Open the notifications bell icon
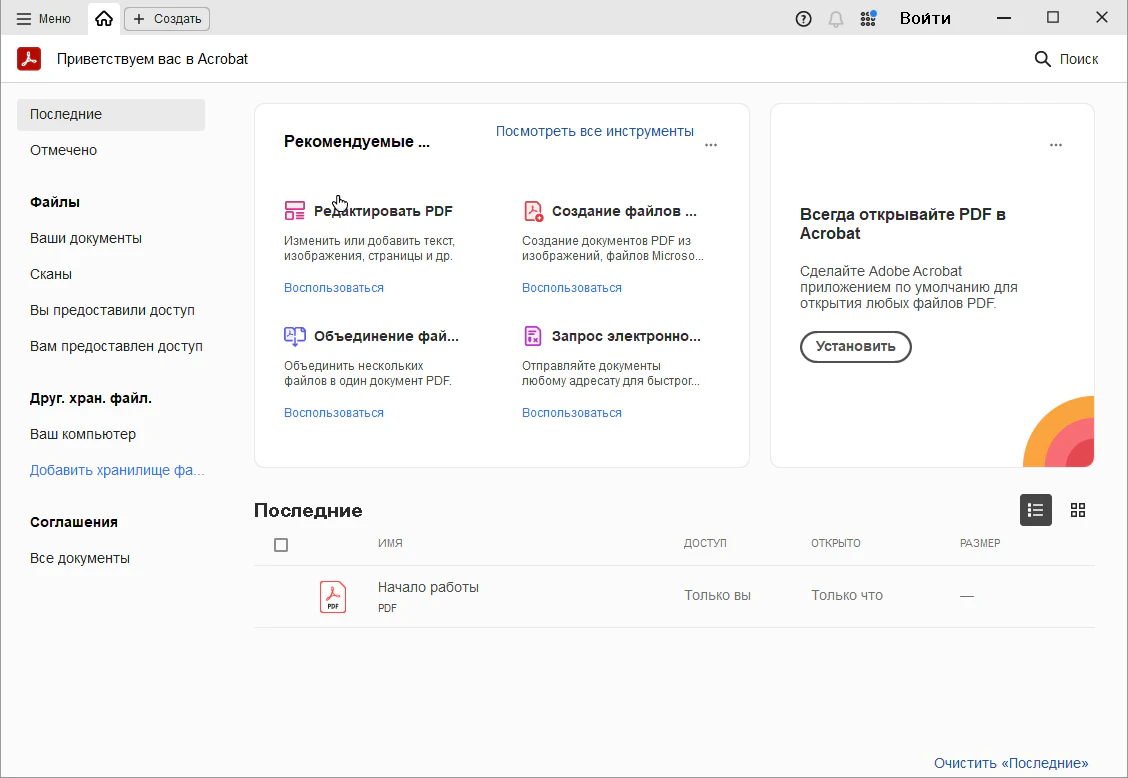1128x778 pixels. pyautogui.click(x=836, y=18)
